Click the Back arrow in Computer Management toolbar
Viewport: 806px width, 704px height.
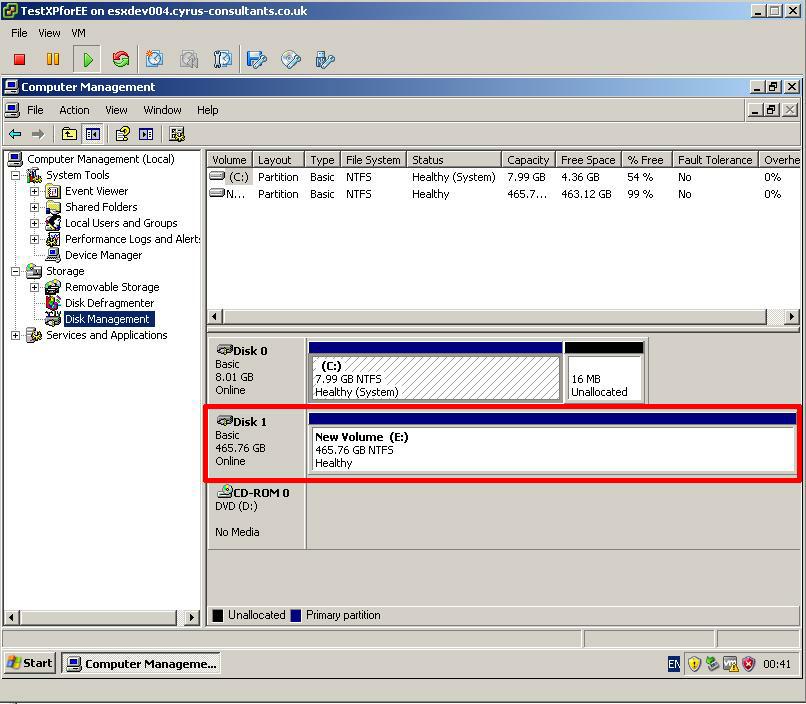coord(15,135)
